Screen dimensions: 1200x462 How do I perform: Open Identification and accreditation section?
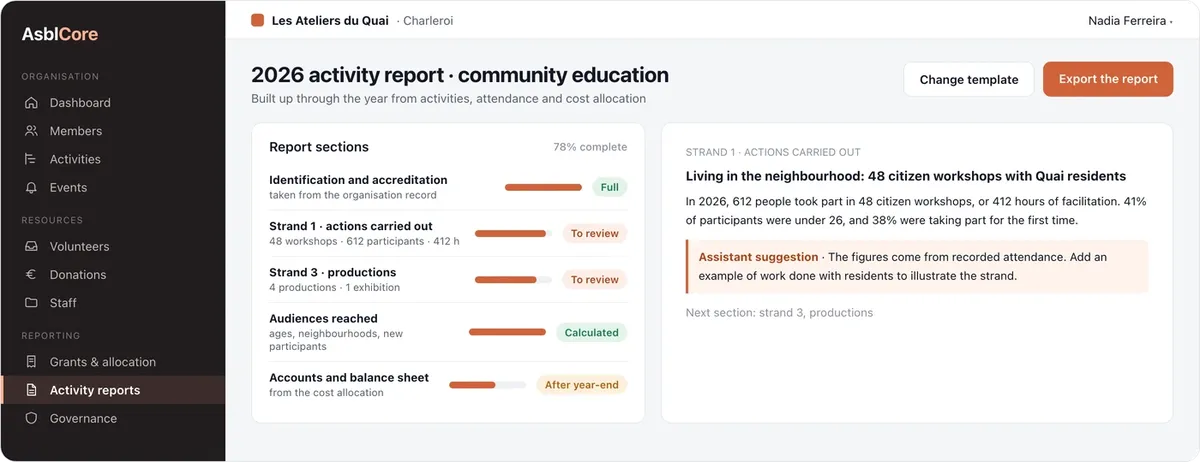pyautogui.click(x=448, y=187)
